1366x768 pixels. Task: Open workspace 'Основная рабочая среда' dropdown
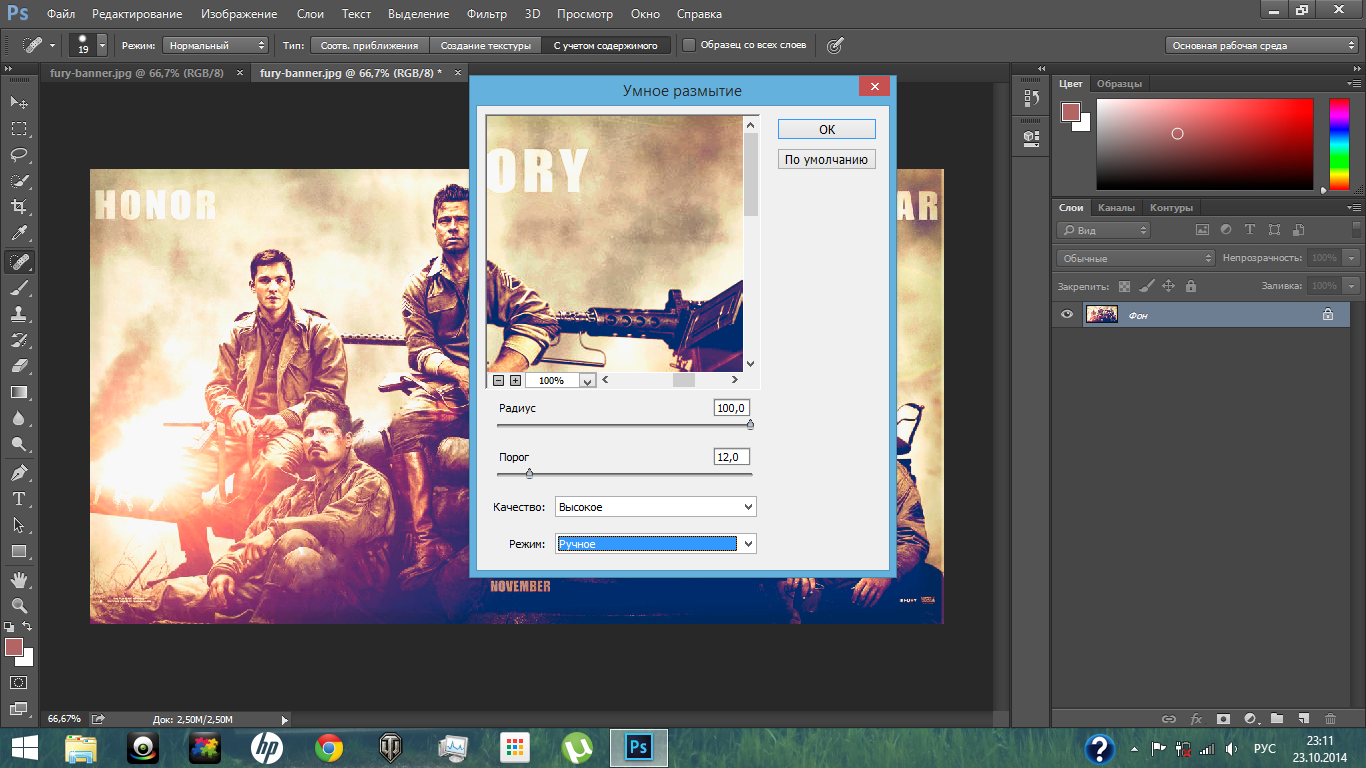click(1262, 45)
